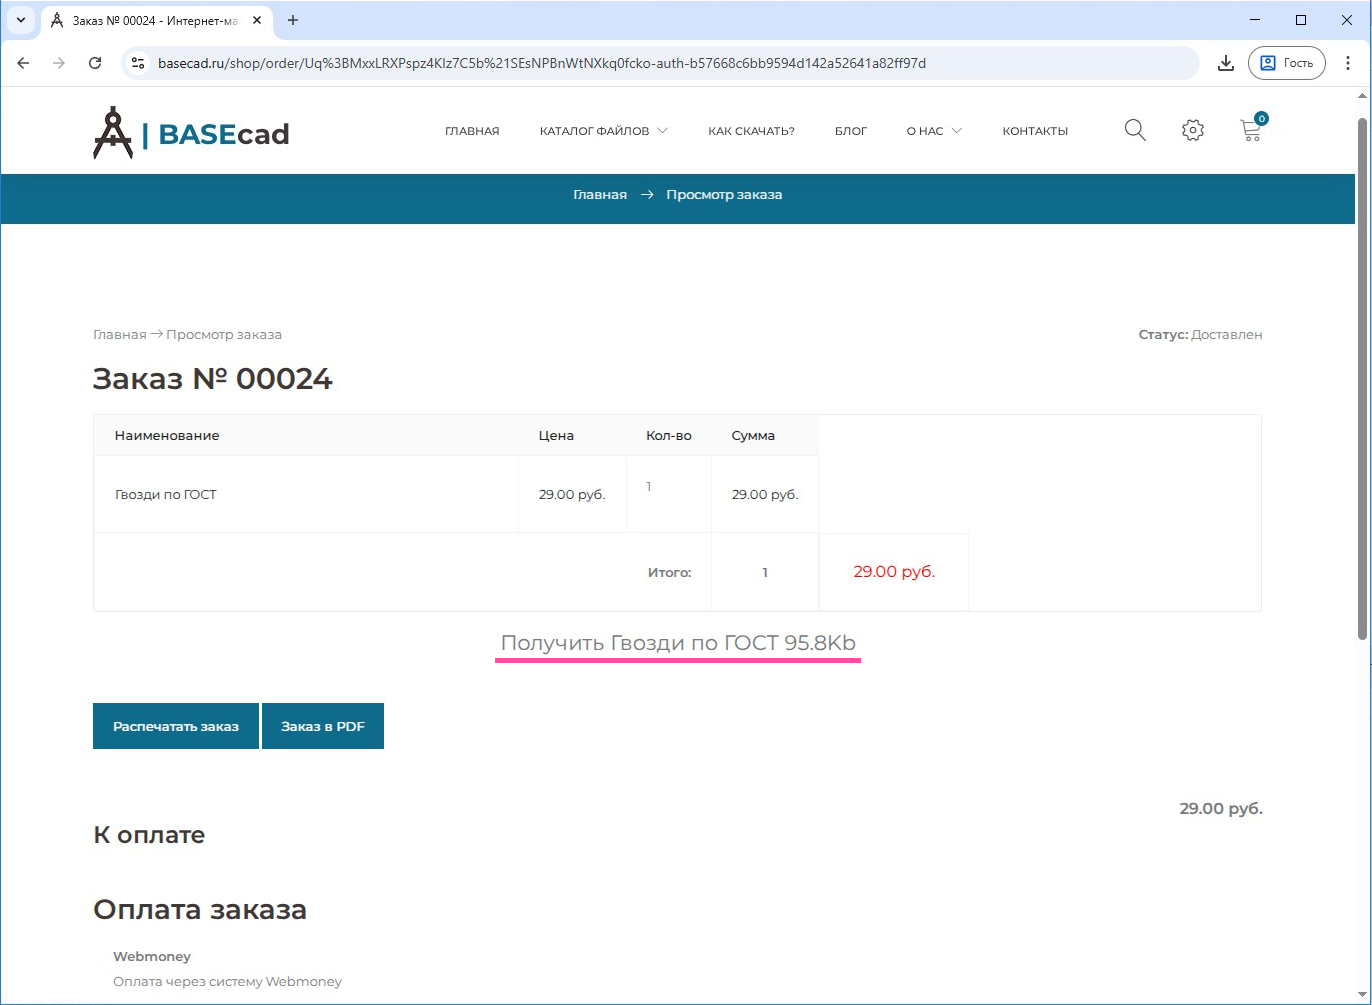
Task: Click the browser address bar URL
Action: pyautogui.click(x=542, y=63)
